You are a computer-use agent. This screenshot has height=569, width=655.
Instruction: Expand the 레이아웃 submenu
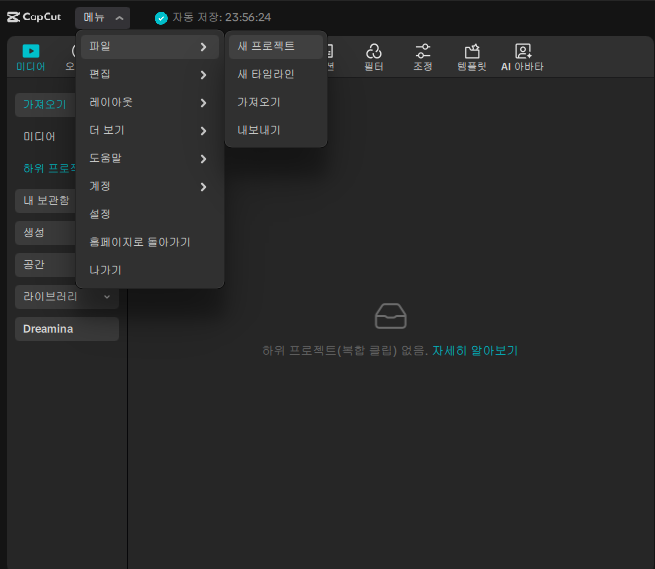pos(150,102)
